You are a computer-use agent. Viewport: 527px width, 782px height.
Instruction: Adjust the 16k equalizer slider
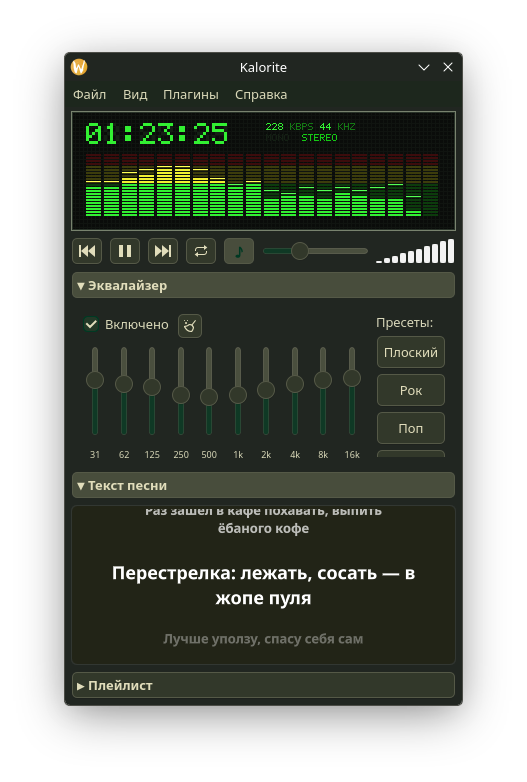[x=352, y=391]
